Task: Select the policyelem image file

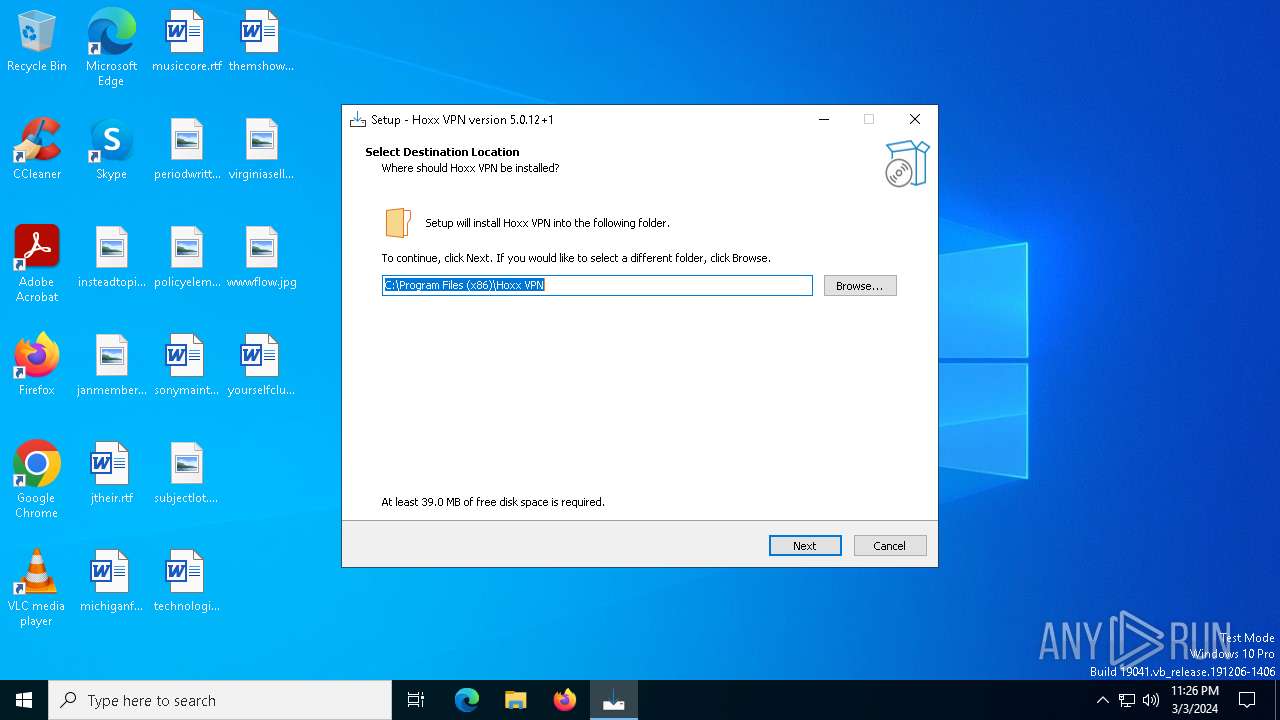Action: [x=186, y=258]
